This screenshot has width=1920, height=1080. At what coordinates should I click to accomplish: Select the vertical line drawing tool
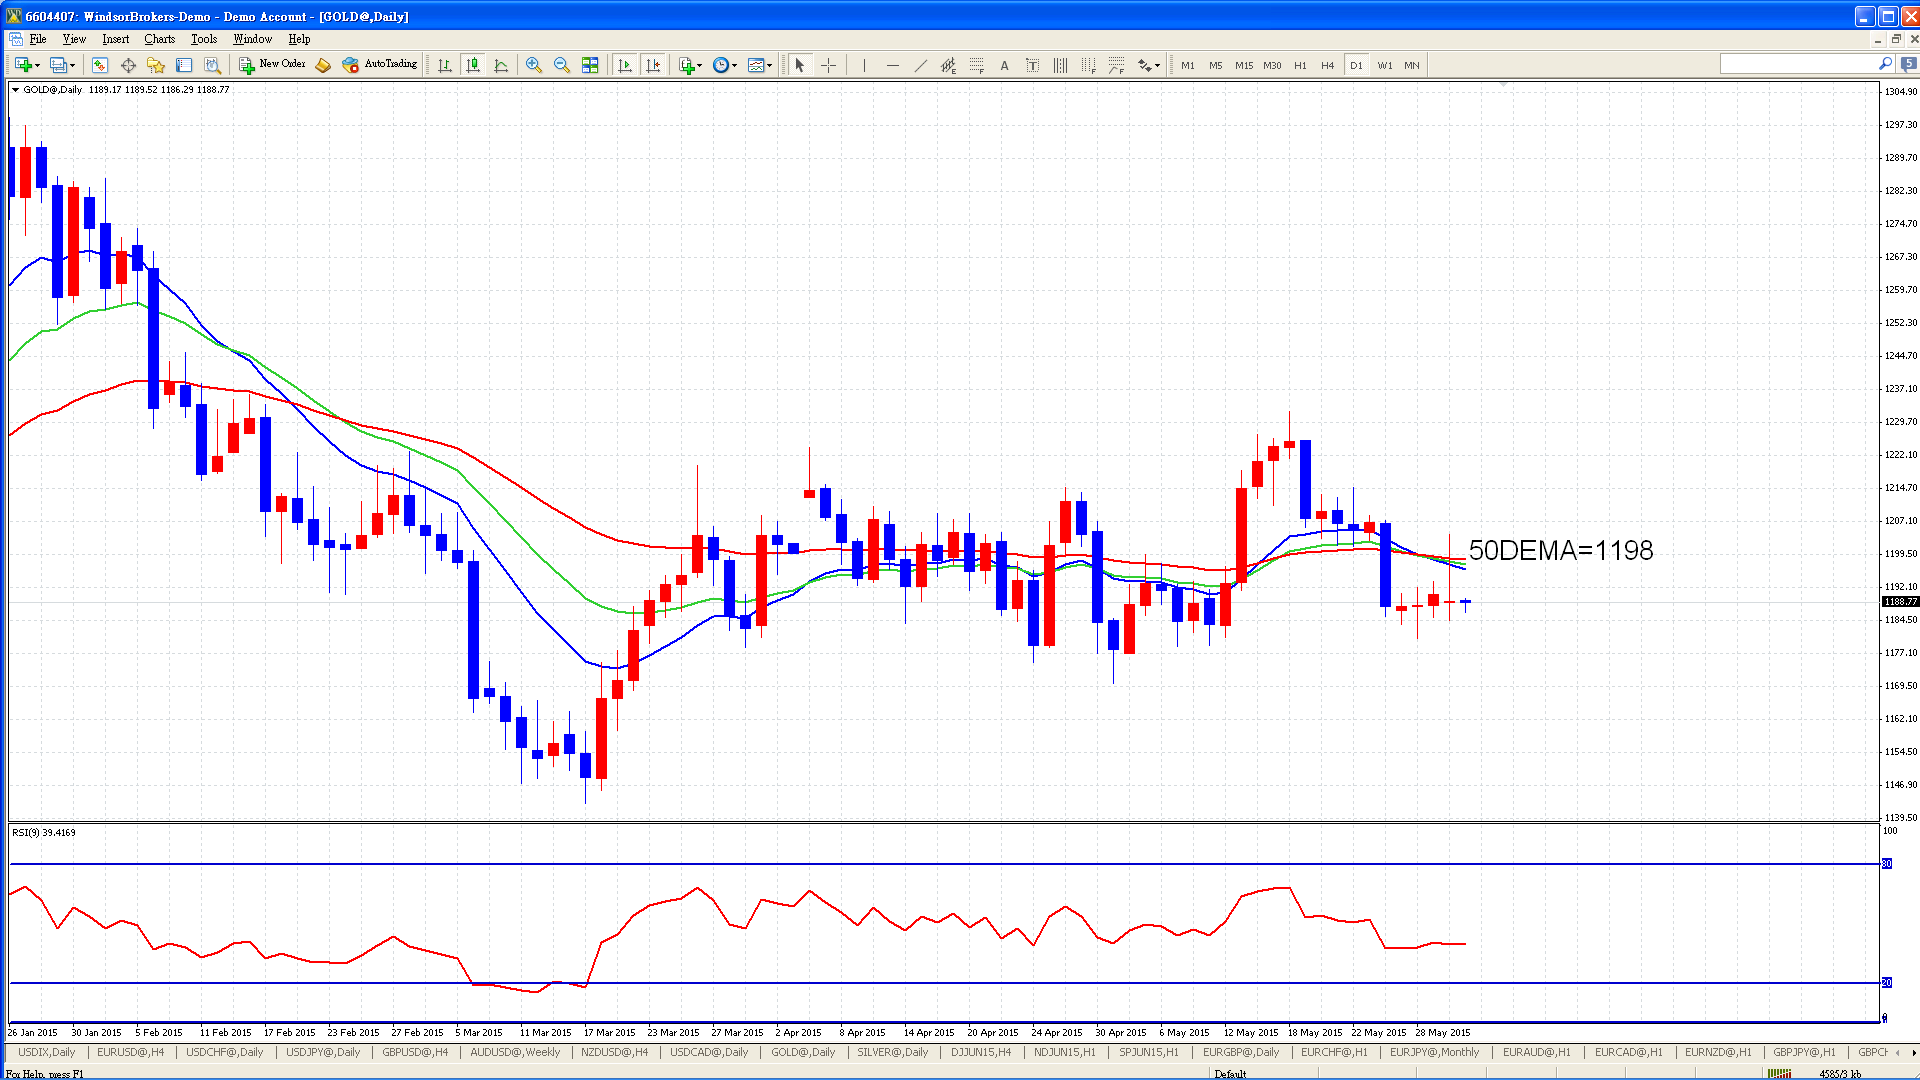point(864,65)
